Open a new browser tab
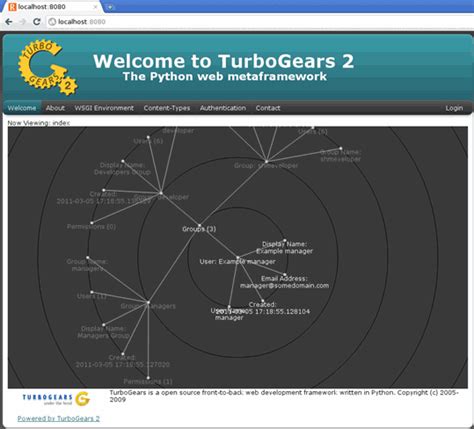The image size is (474, 429). [x=110, y=7]
